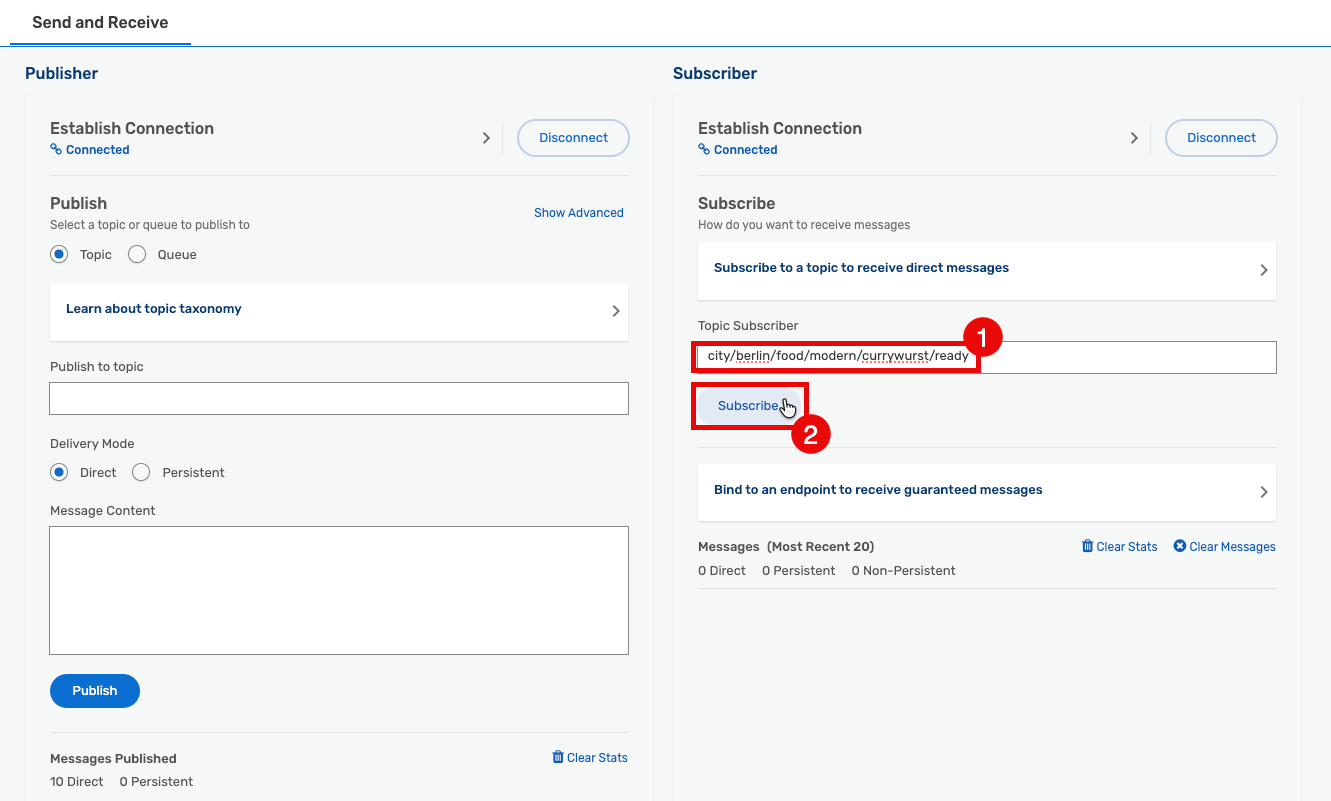Clear Stats trash icon under Subscriber
The height and width of the screenshot is (801, 1331).
coord(1088,546)
